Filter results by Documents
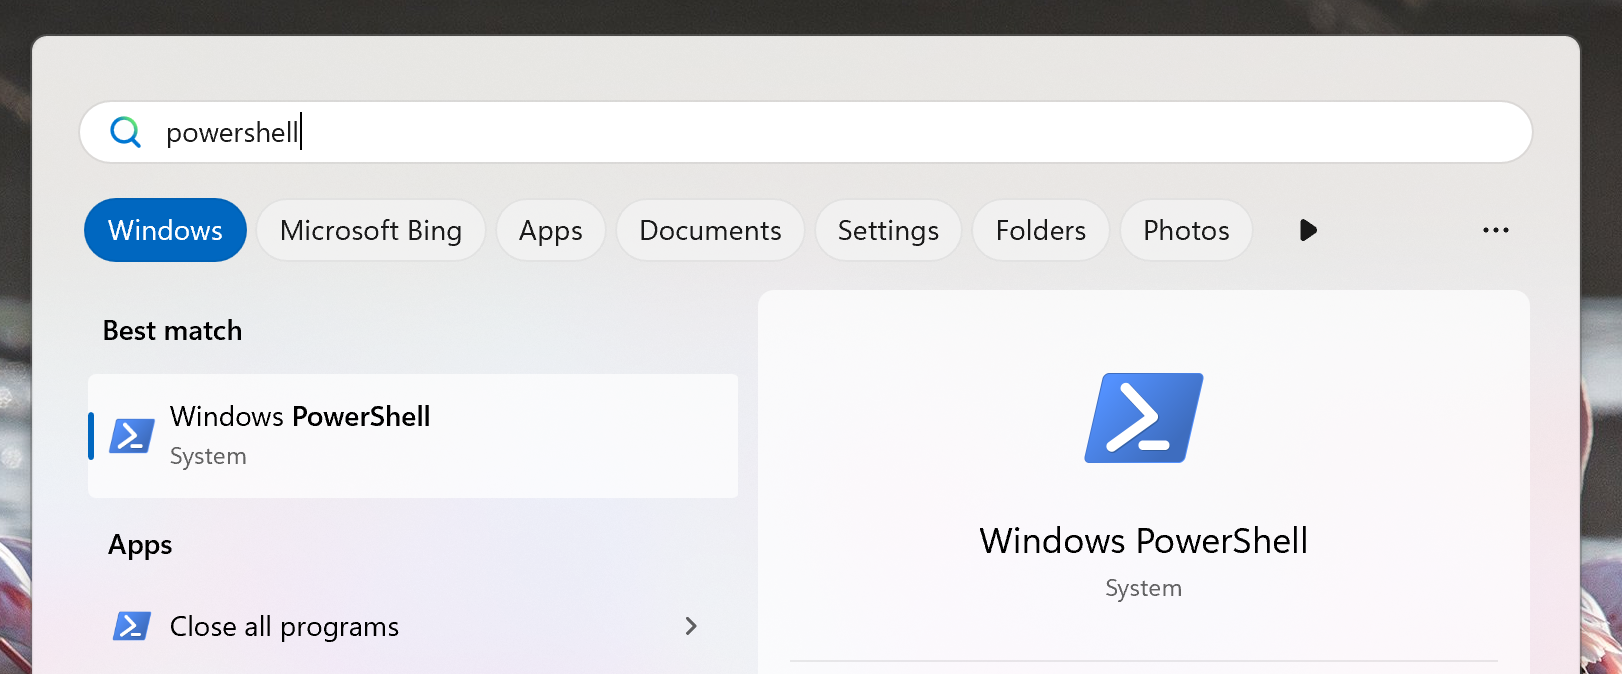Viewport: 1622px width, 674px height. [710, 230]
